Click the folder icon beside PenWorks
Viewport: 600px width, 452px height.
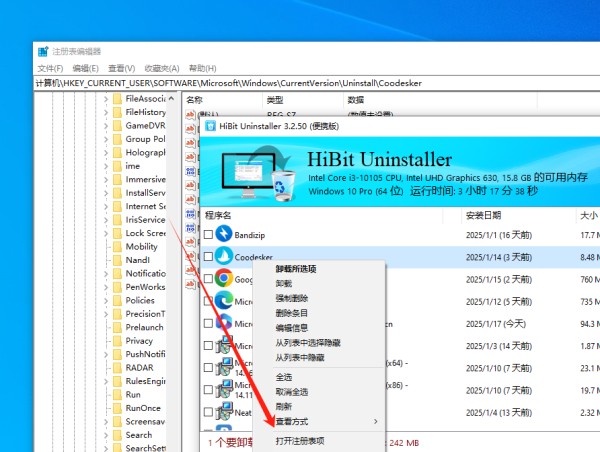coord(117,287)
